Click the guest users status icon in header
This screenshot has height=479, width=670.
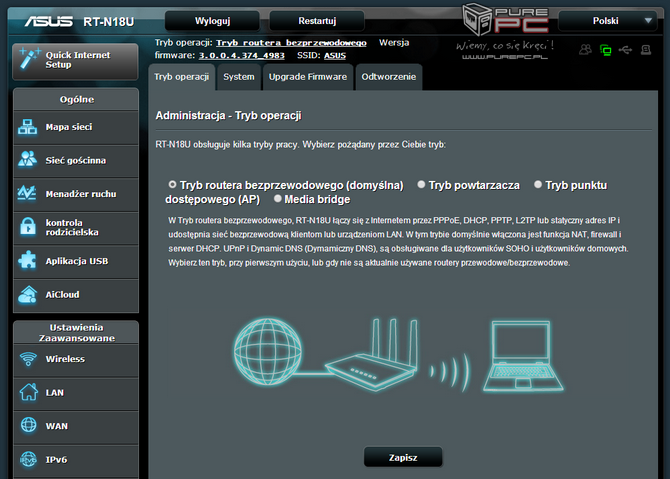tap(585, 50)
